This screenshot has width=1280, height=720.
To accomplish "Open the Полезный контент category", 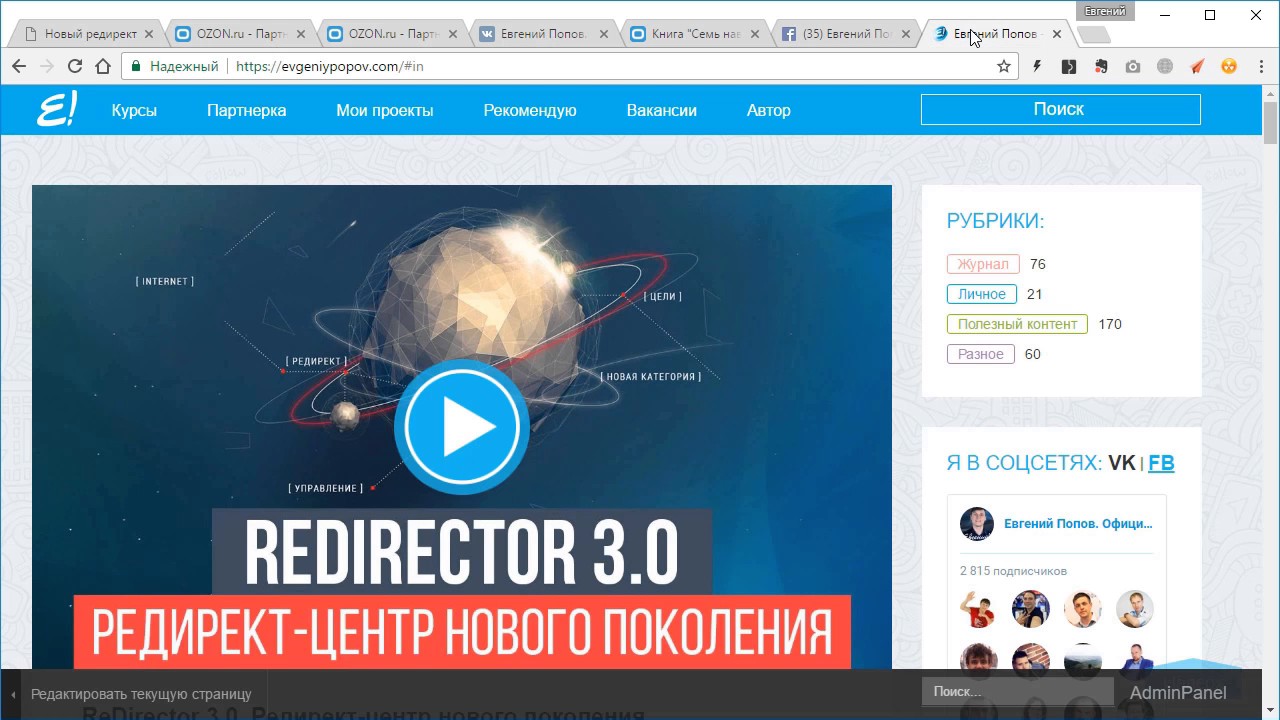I will coord(1017,324).
